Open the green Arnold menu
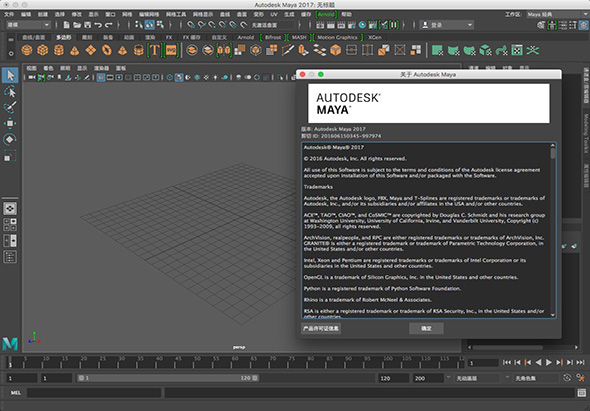This screenshot has height=411, width=590. tap(326, 14)
